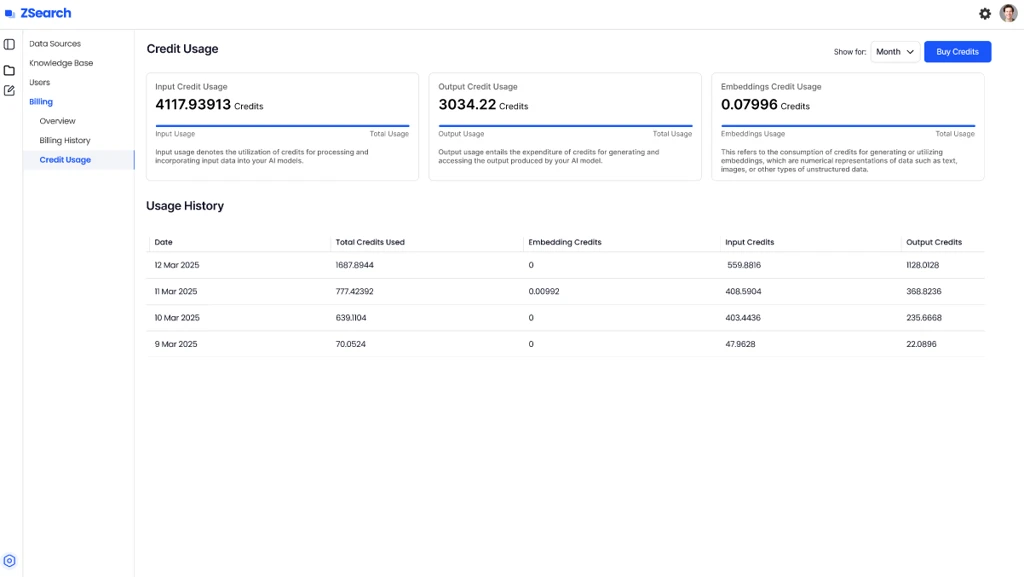
Task: Toggle the sidebar panel icon
Action: (x=9, y=44)
